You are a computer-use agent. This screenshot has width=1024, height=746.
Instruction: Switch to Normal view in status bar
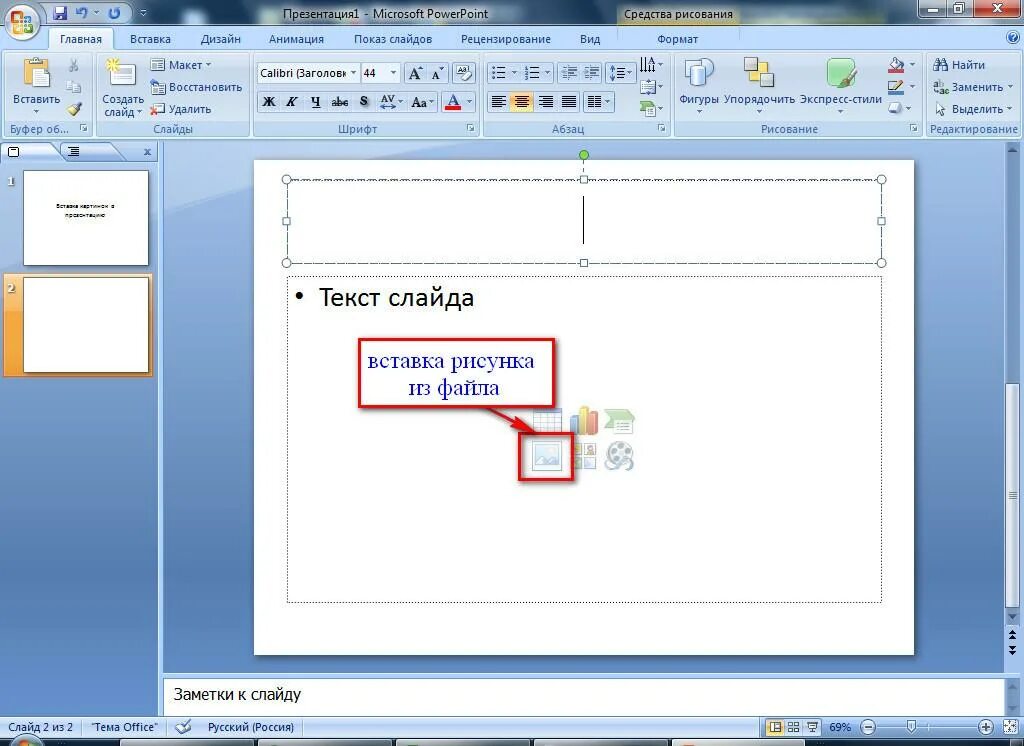(x=775, y=726)
